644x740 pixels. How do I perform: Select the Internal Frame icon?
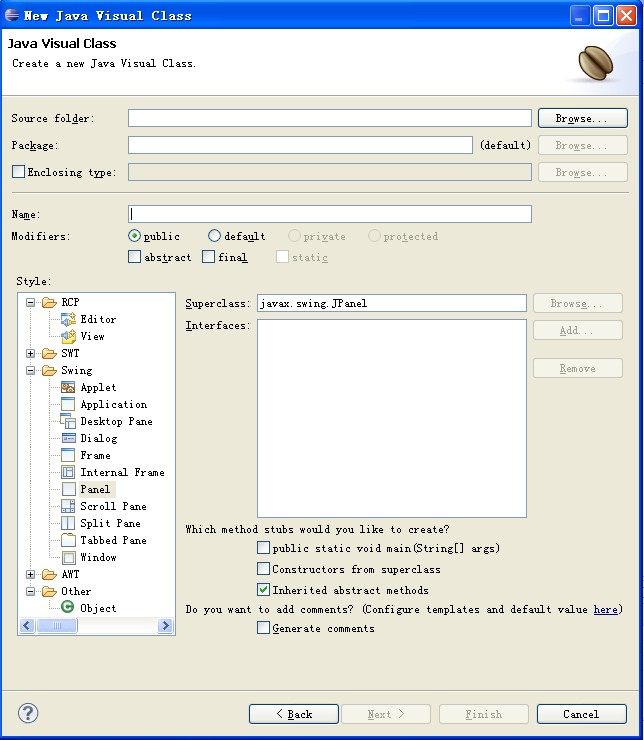coord(68,472)
